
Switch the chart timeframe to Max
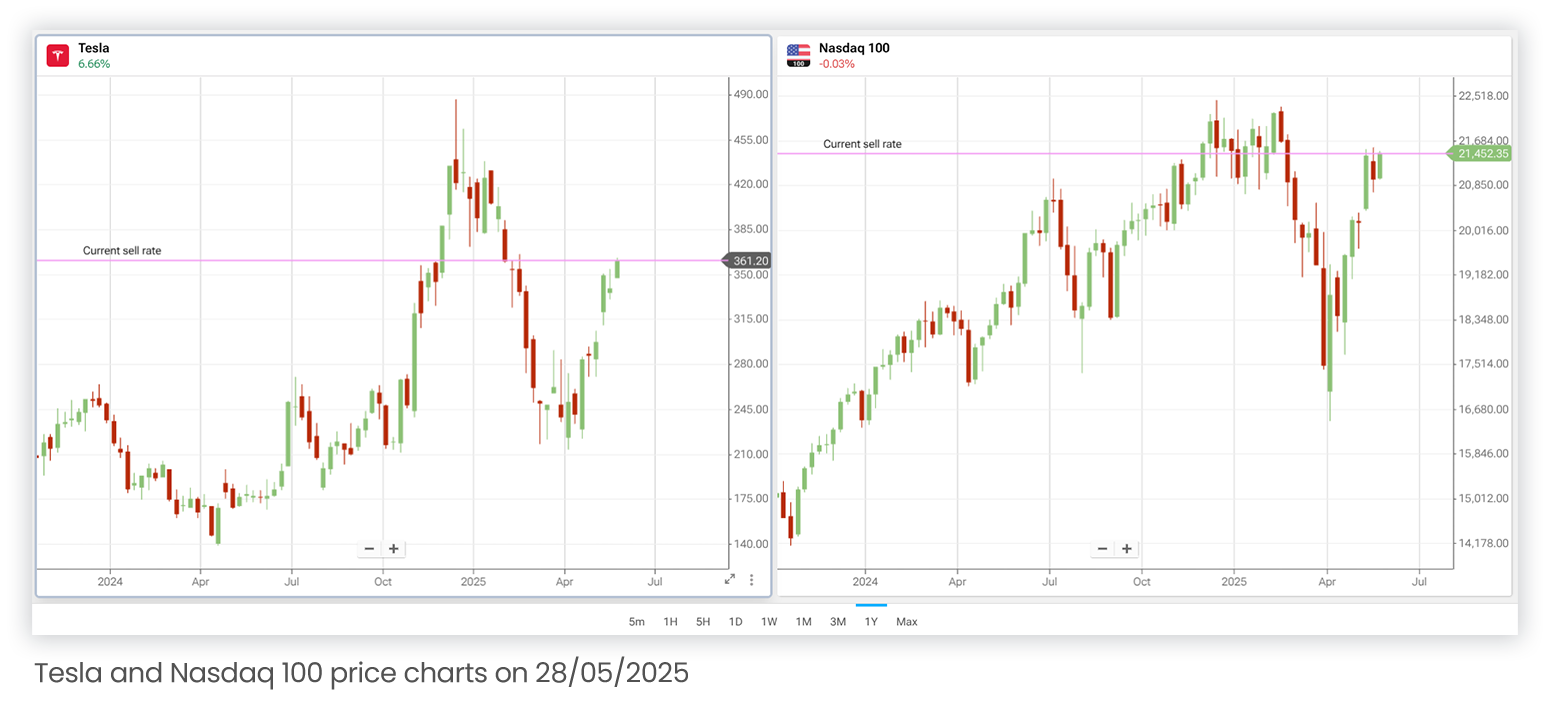point(906,621)
